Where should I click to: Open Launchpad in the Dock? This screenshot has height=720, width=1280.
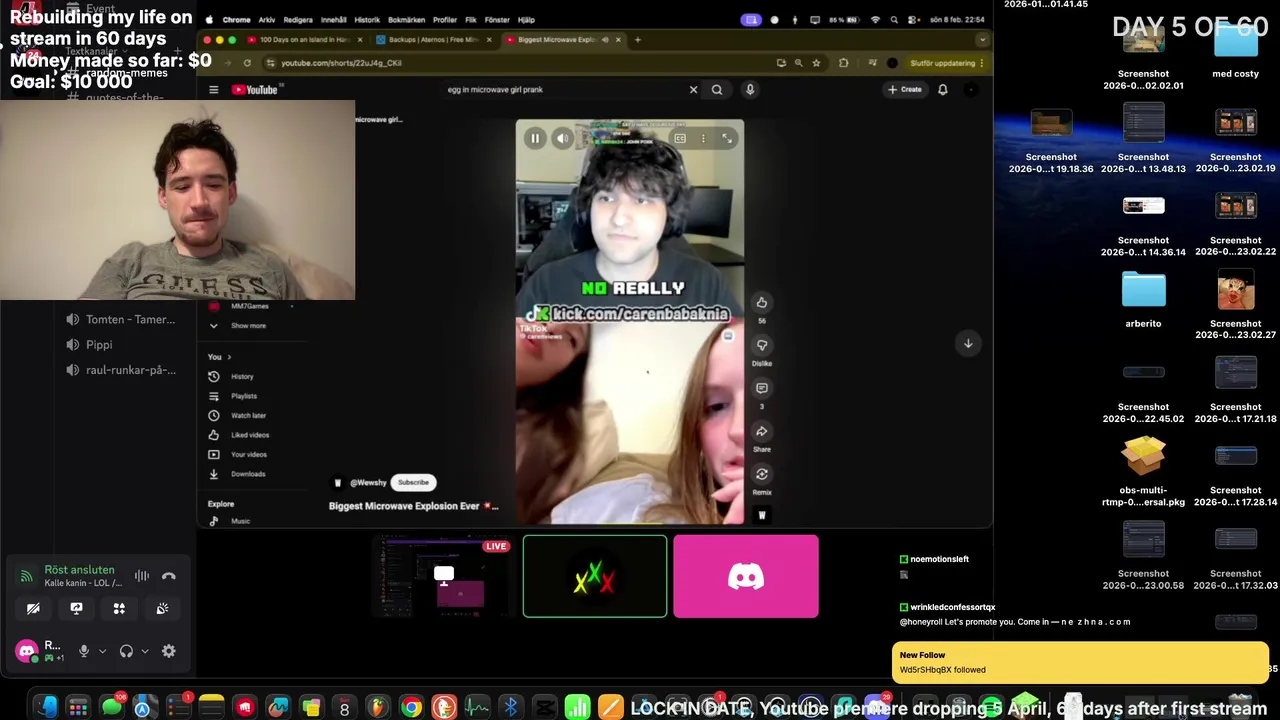[78, 708]
